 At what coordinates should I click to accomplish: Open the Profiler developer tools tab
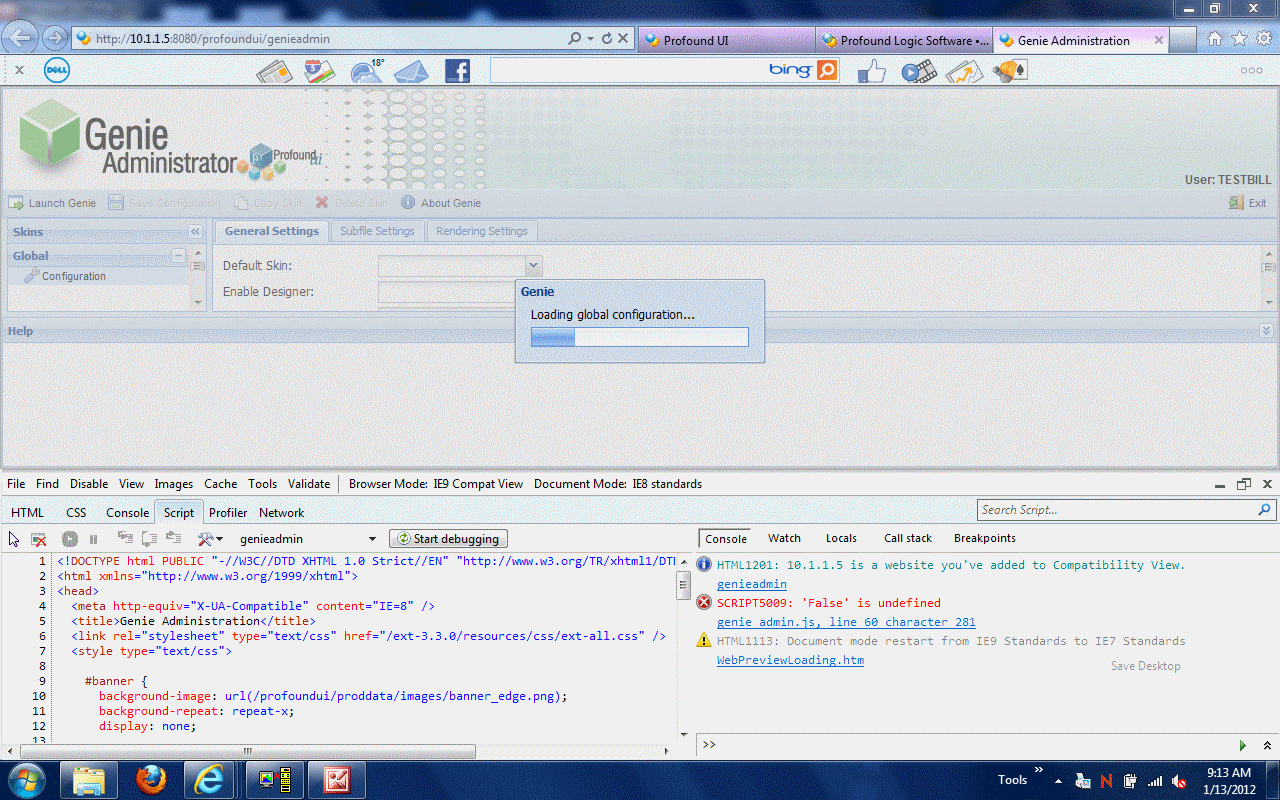click(x=228, y=512)
